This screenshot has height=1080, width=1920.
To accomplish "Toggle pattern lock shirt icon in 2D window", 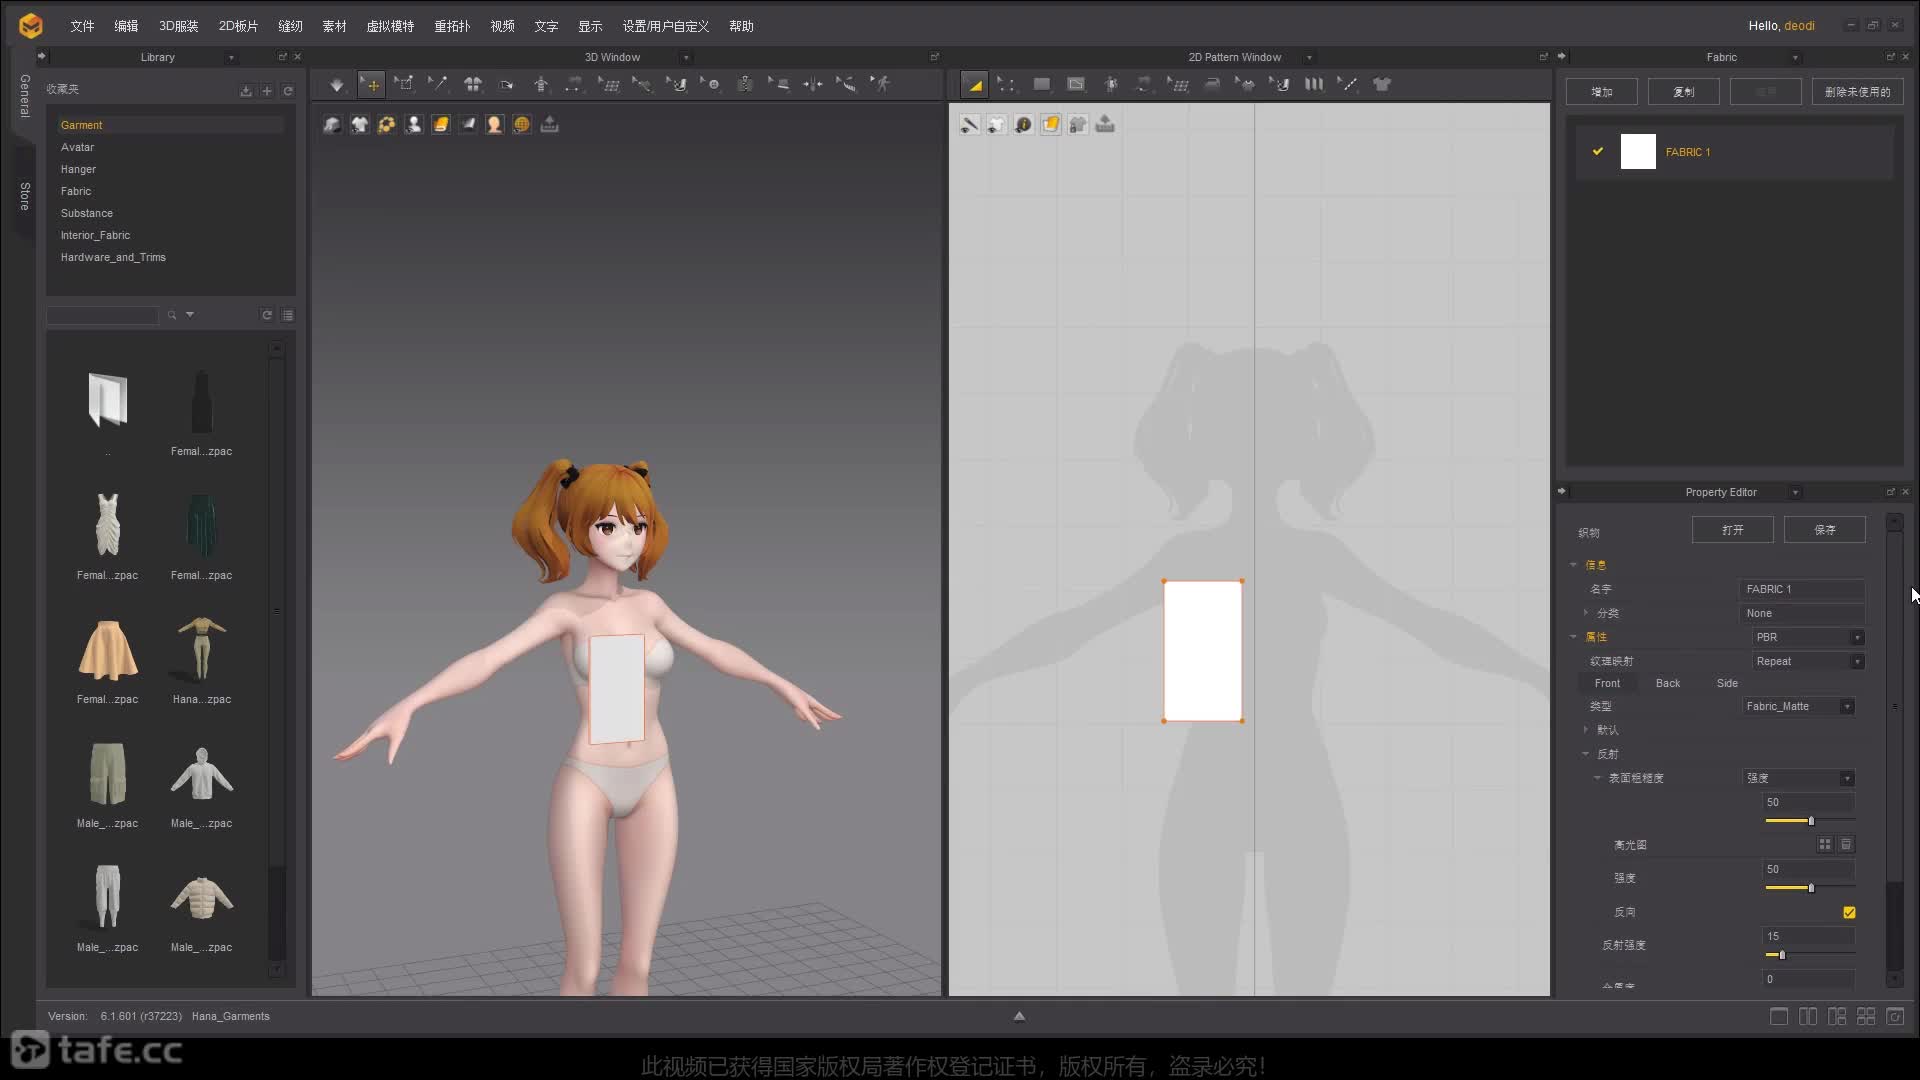I will point(1078,124).
